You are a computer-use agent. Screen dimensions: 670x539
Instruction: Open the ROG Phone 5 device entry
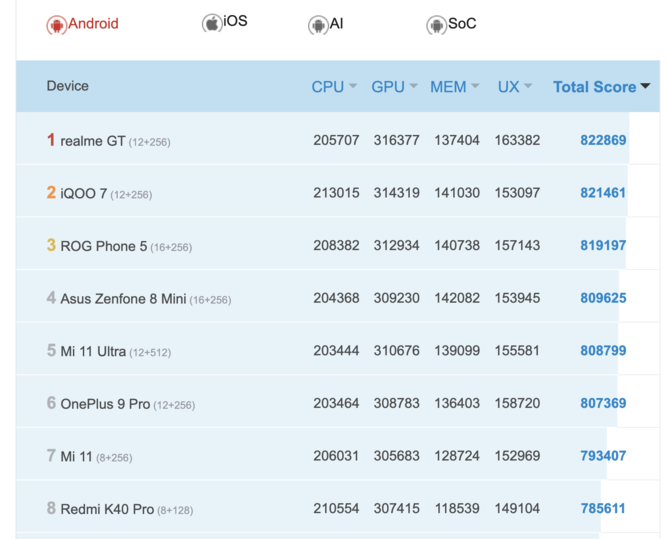click(x=103, y=246)
